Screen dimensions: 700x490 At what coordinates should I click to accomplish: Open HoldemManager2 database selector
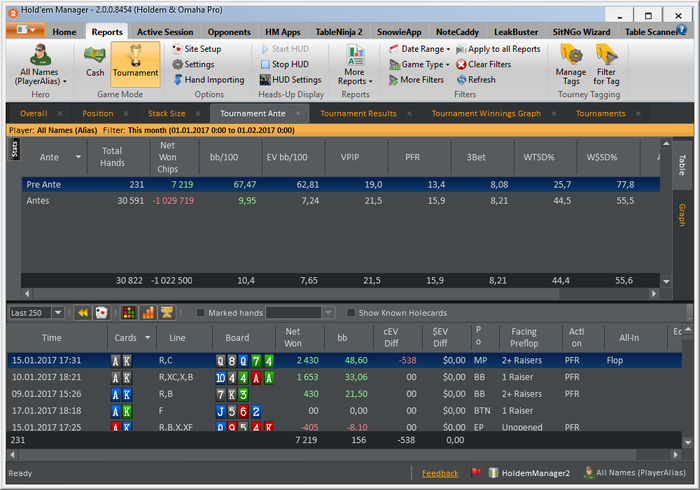(529, 473)
